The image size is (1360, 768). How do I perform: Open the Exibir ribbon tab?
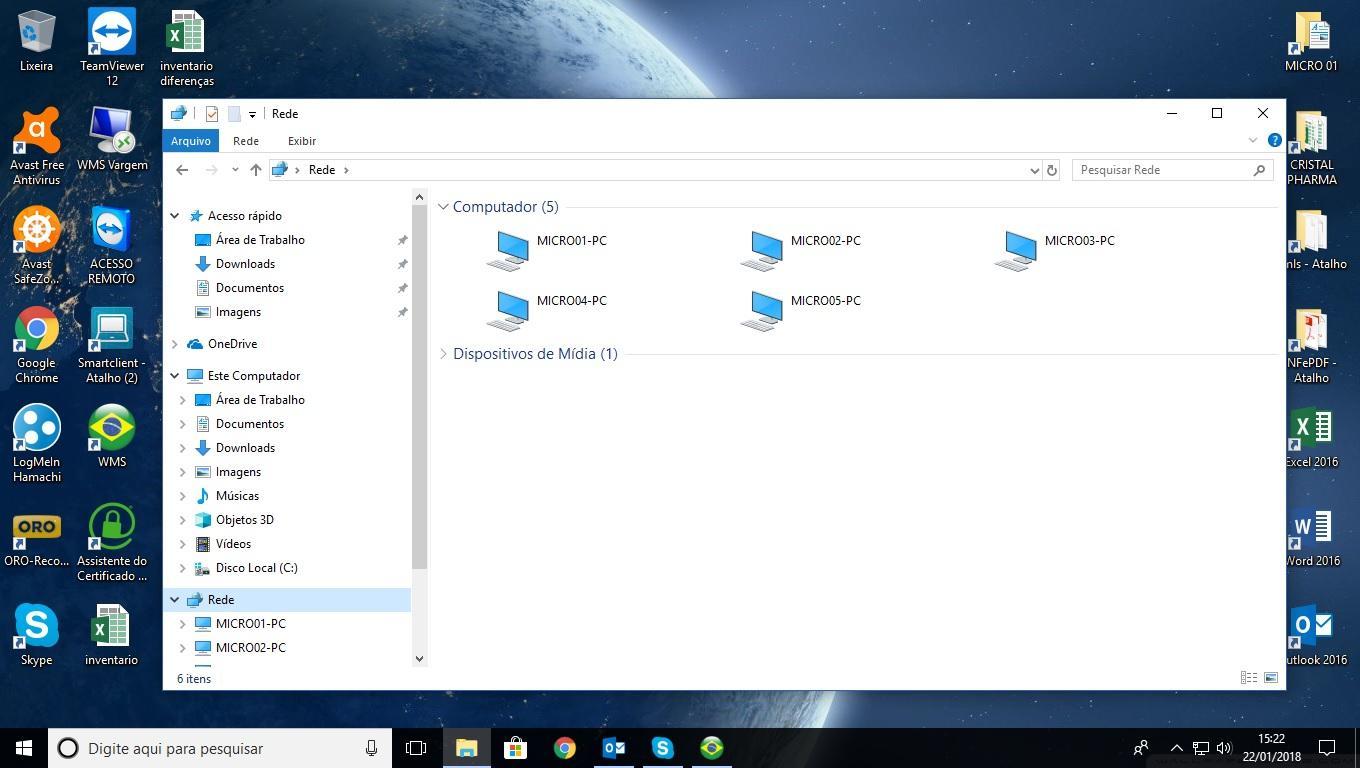[302, 141]
